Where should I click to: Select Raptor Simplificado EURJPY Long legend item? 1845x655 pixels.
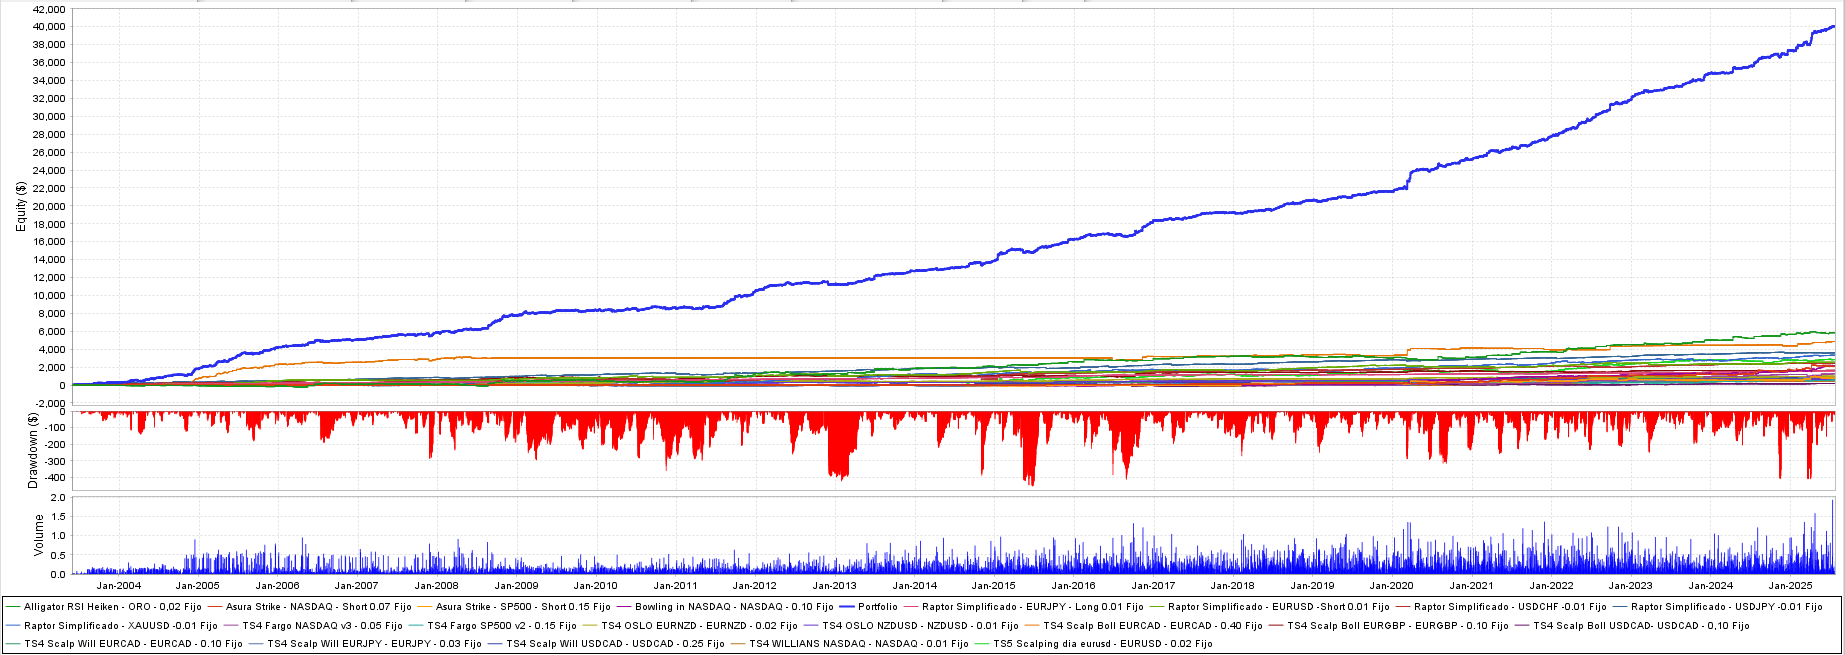click(1032, 607)
